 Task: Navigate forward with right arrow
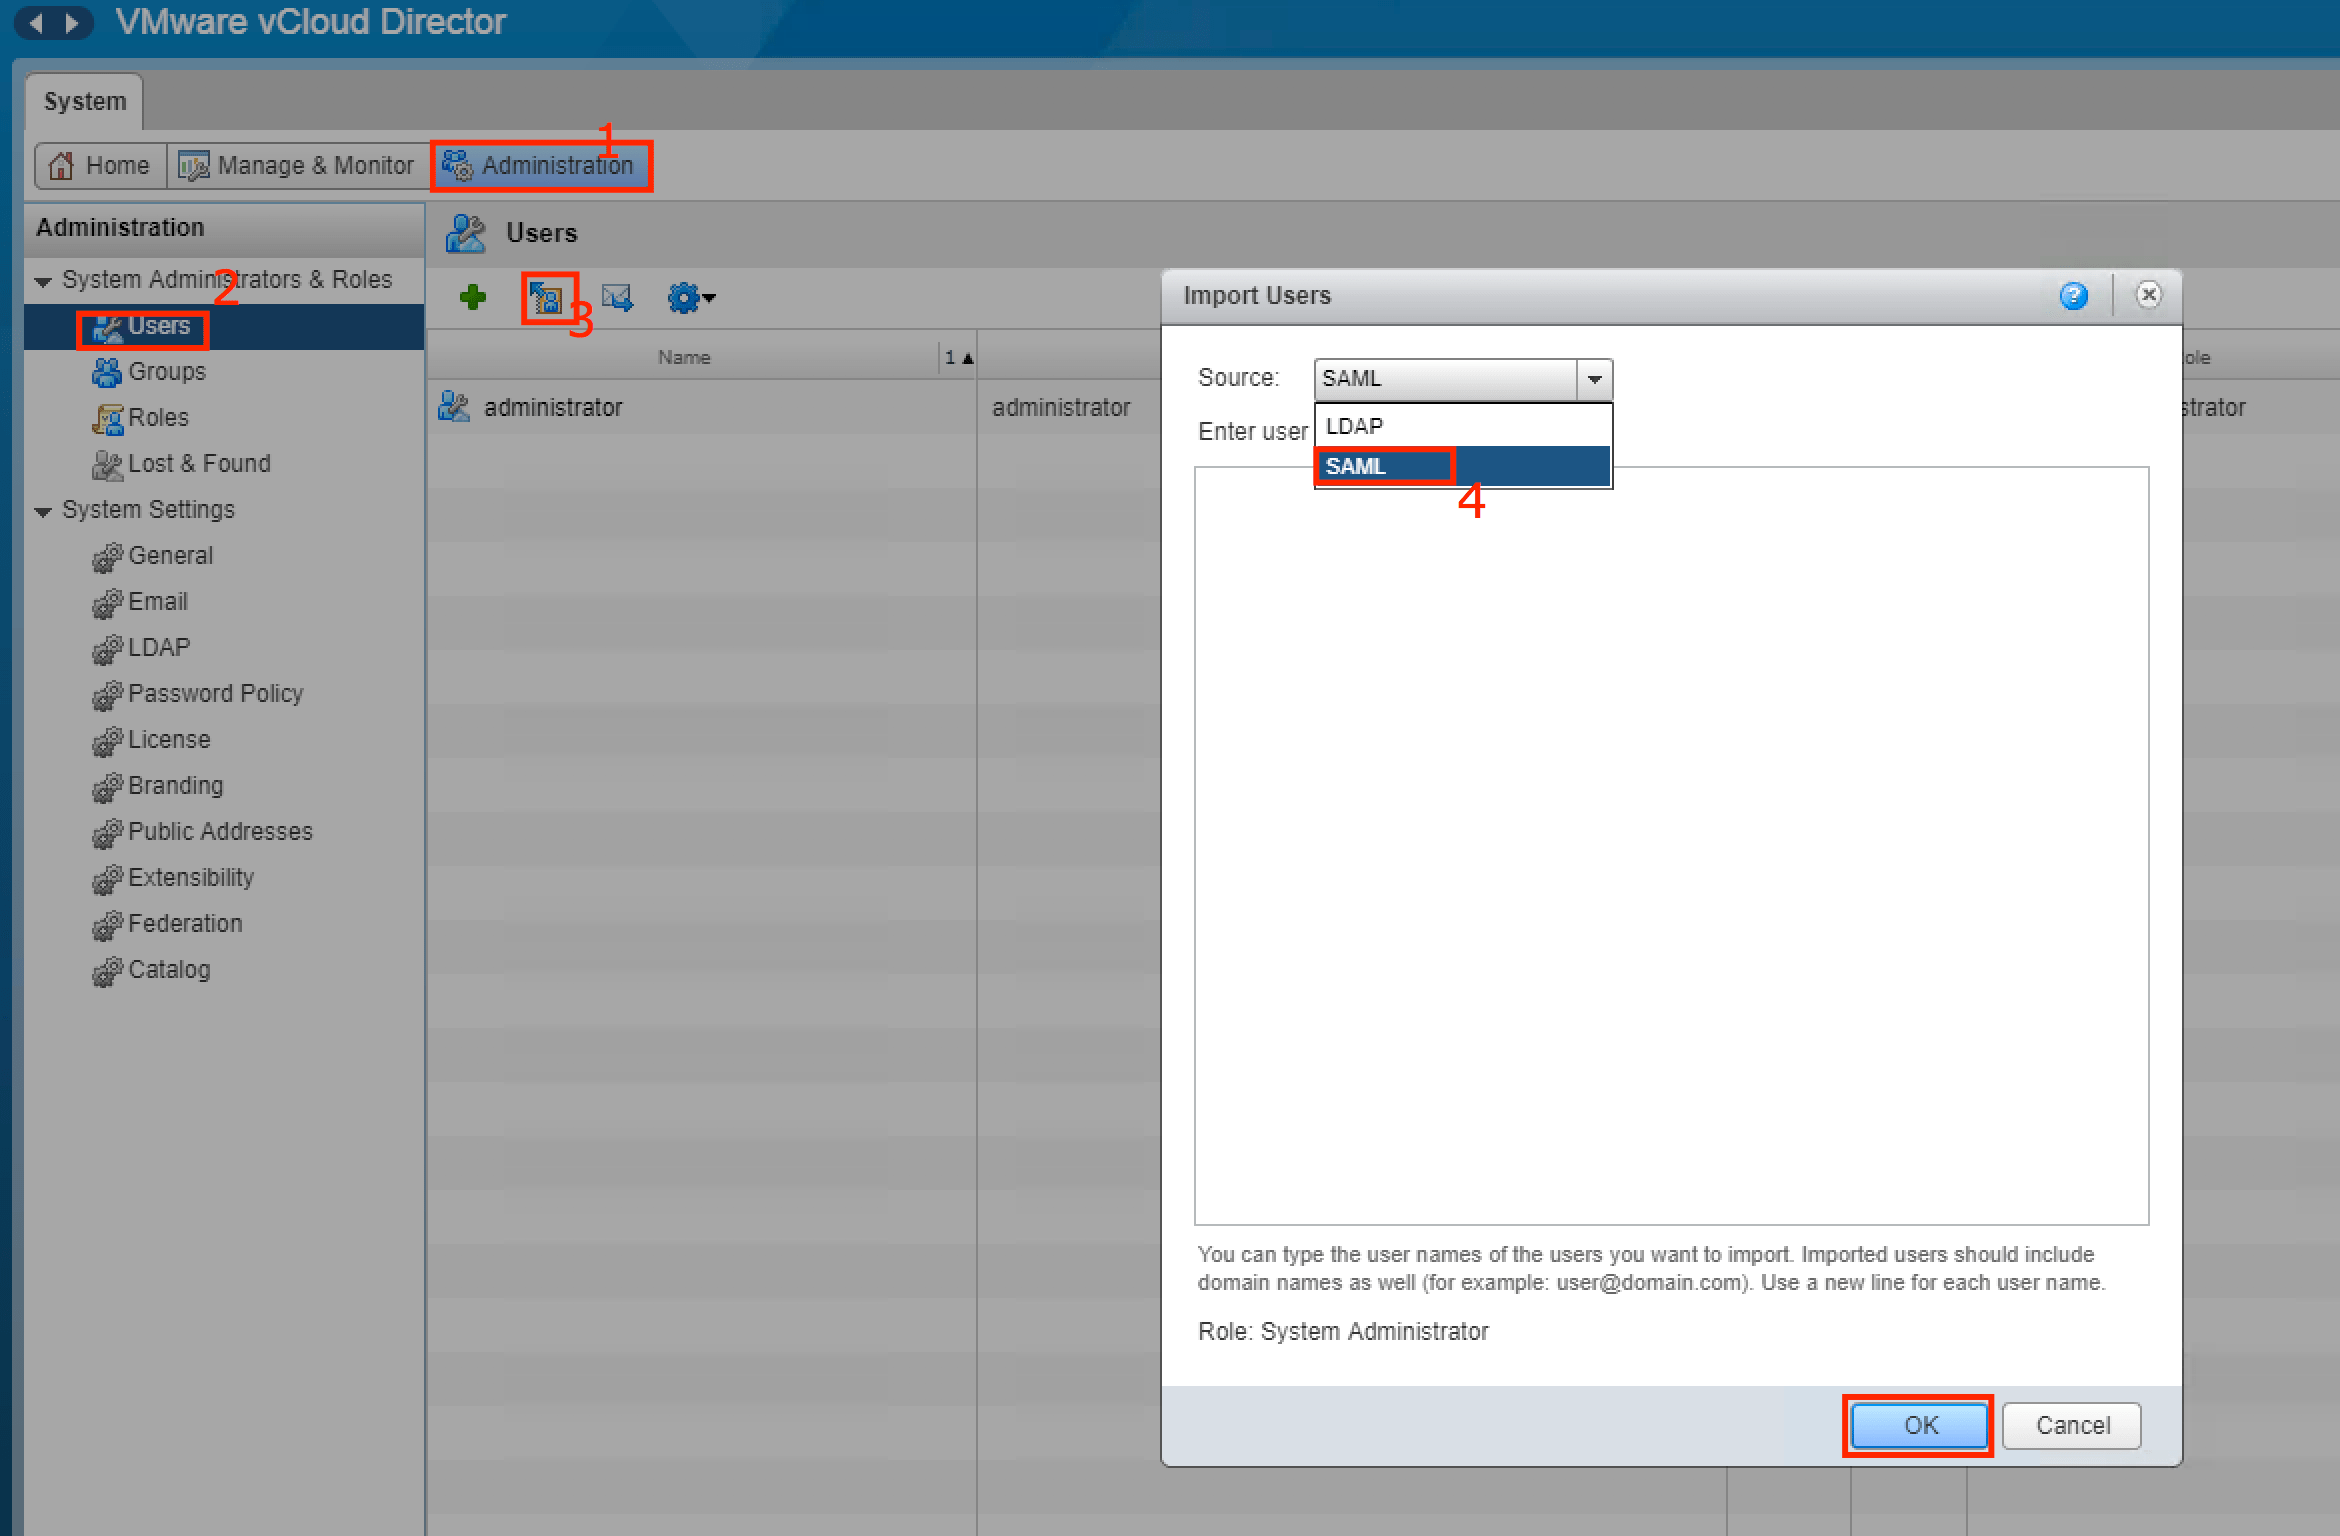tap(72, 22)
